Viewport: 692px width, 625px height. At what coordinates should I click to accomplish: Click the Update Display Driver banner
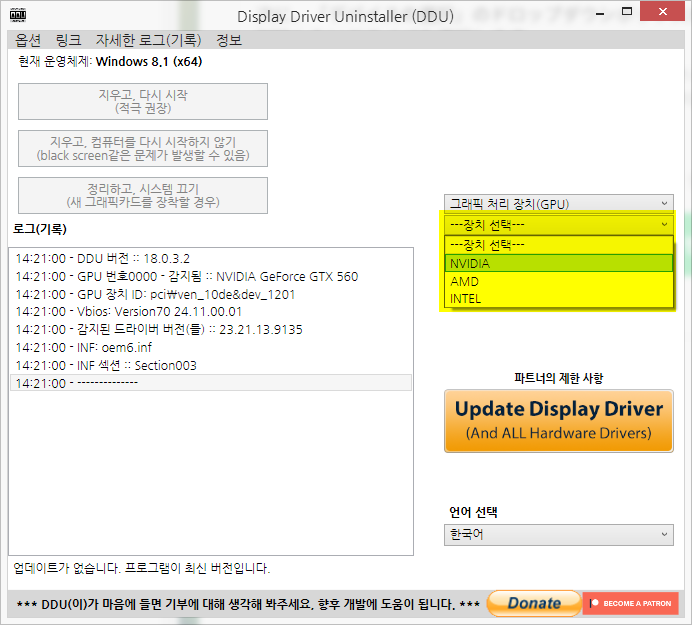[x=559, y=421]
